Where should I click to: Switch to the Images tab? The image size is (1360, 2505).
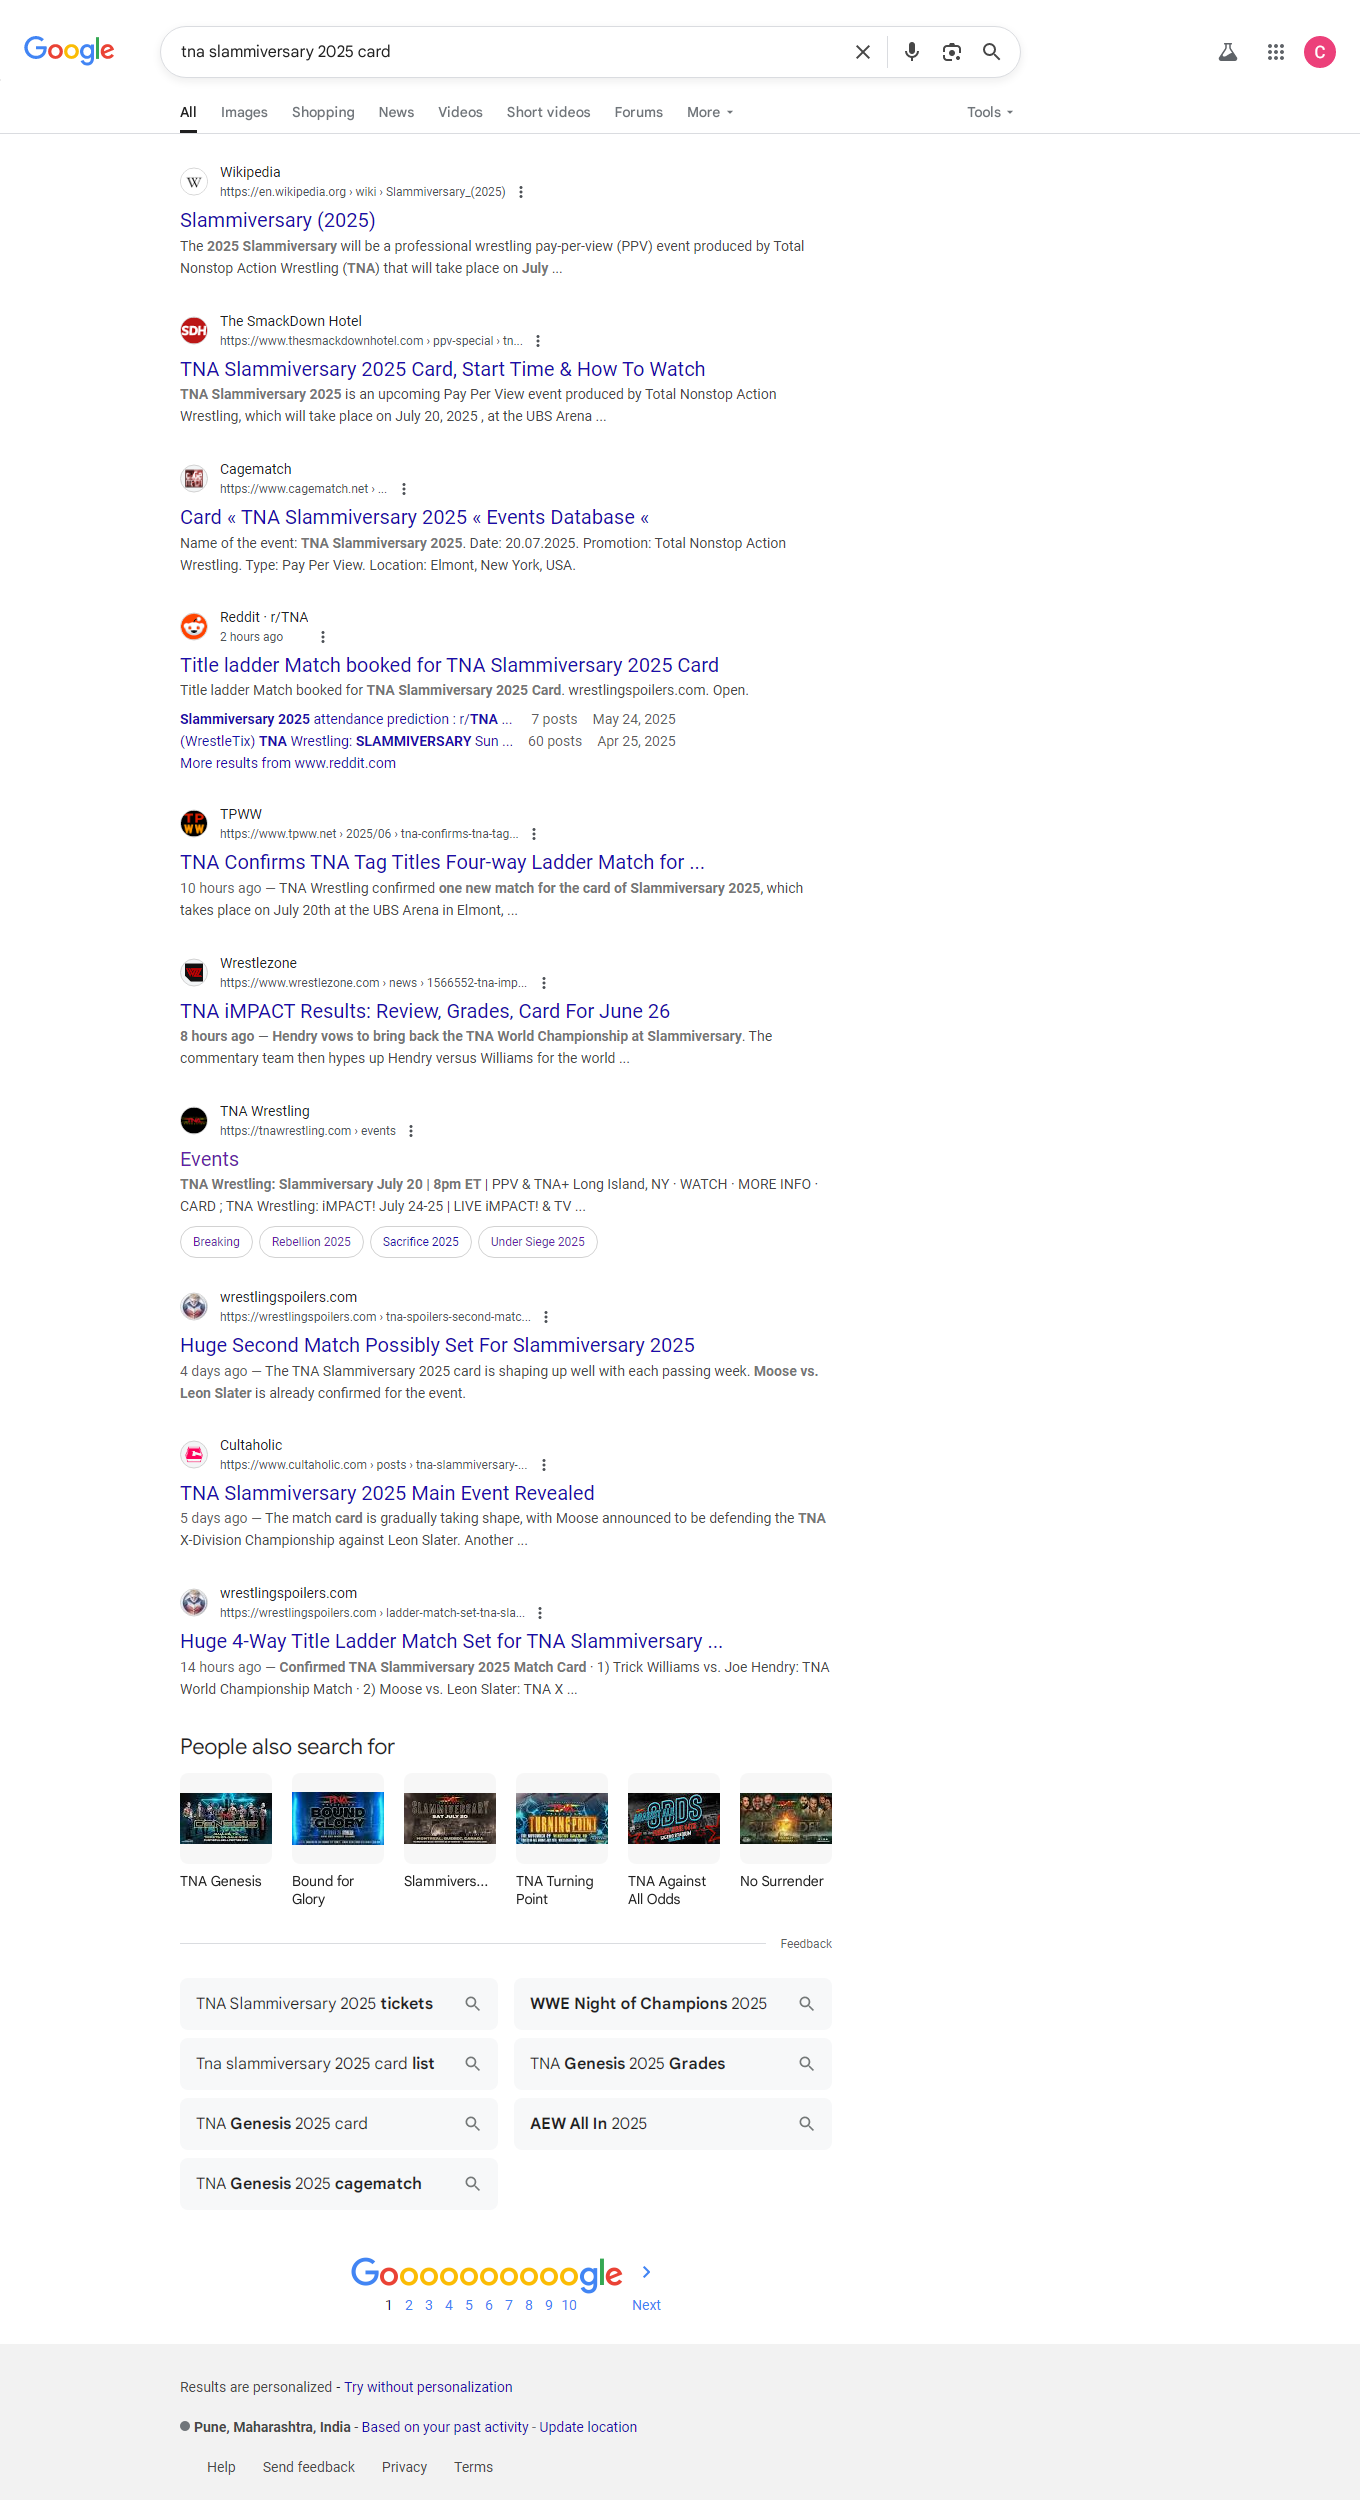point(244,112)
